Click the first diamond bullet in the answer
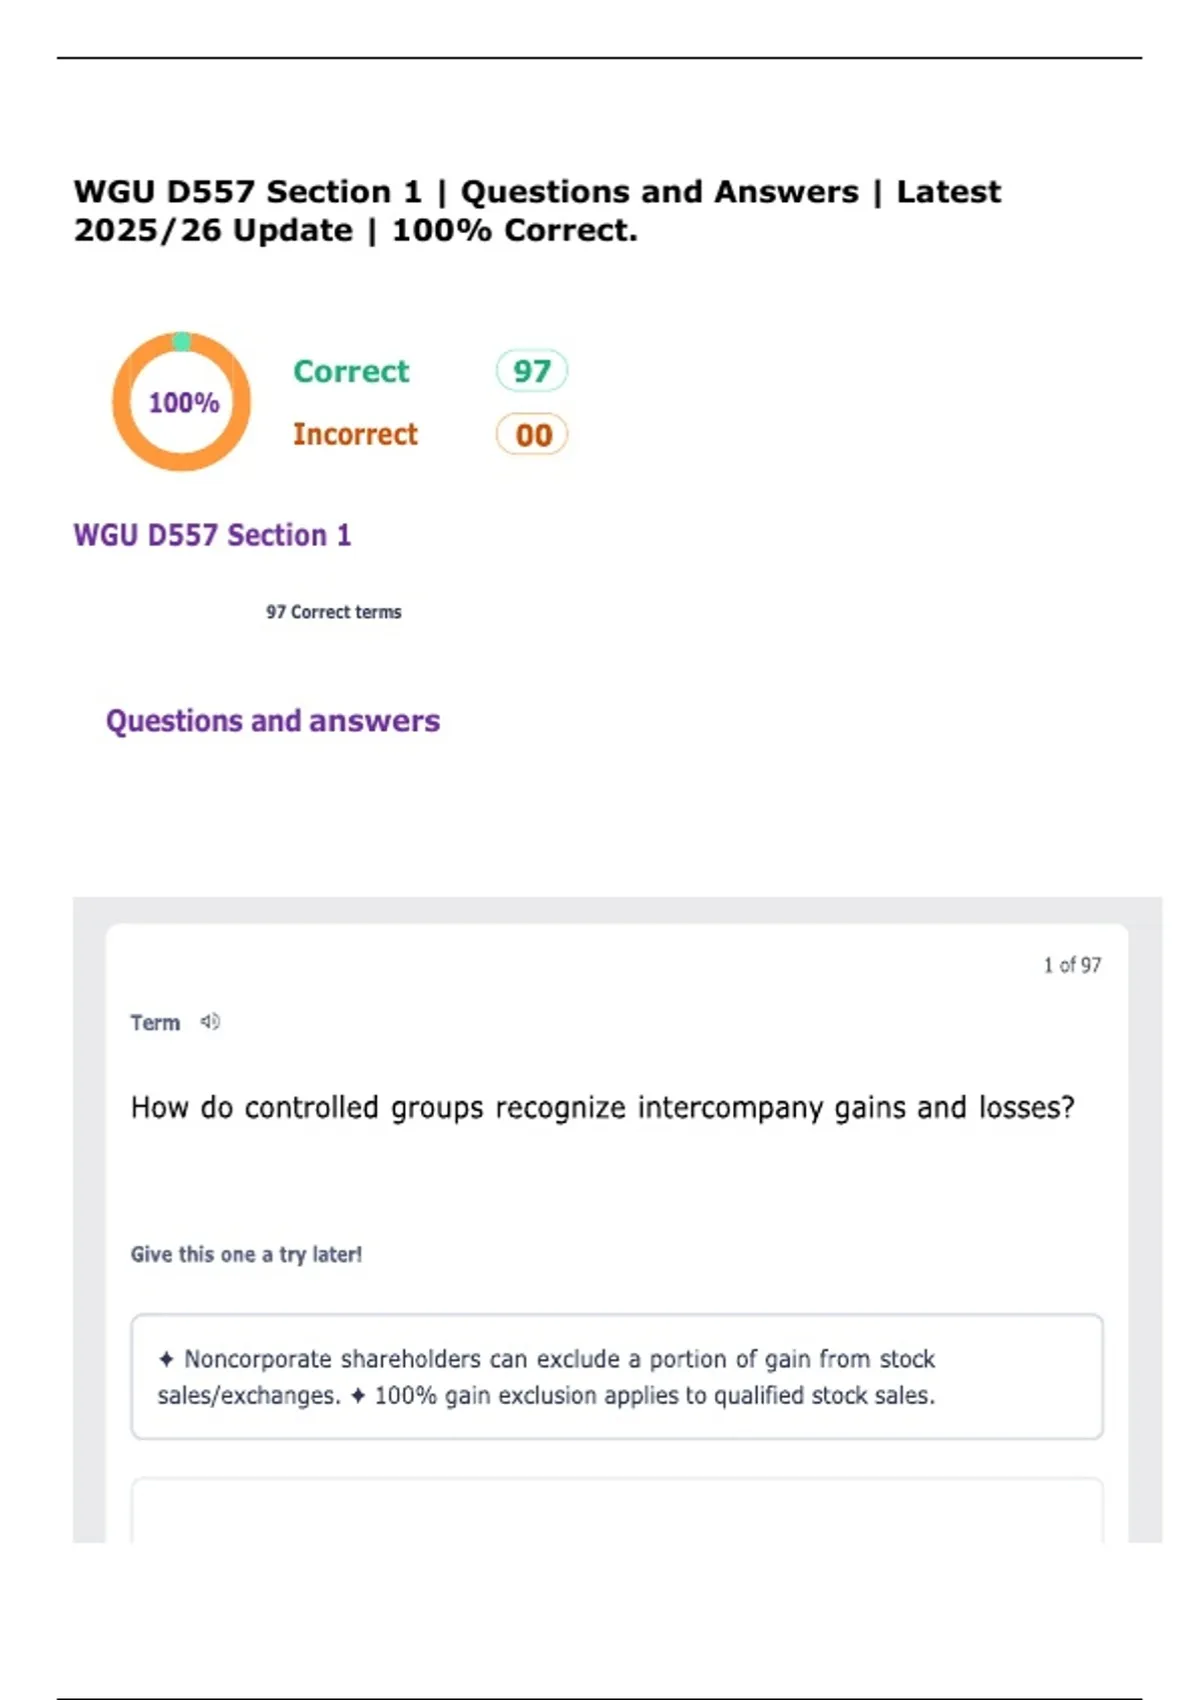Image resolution: width=1200 pixels, height=1700 pixels. pyautogui.click(x=166, y=1359)
